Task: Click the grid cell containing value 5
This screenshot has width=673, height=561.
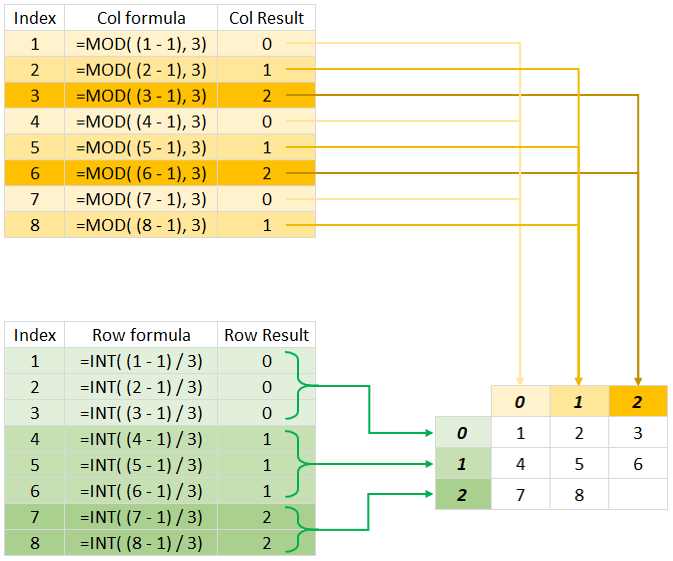Action: (578, 465)
